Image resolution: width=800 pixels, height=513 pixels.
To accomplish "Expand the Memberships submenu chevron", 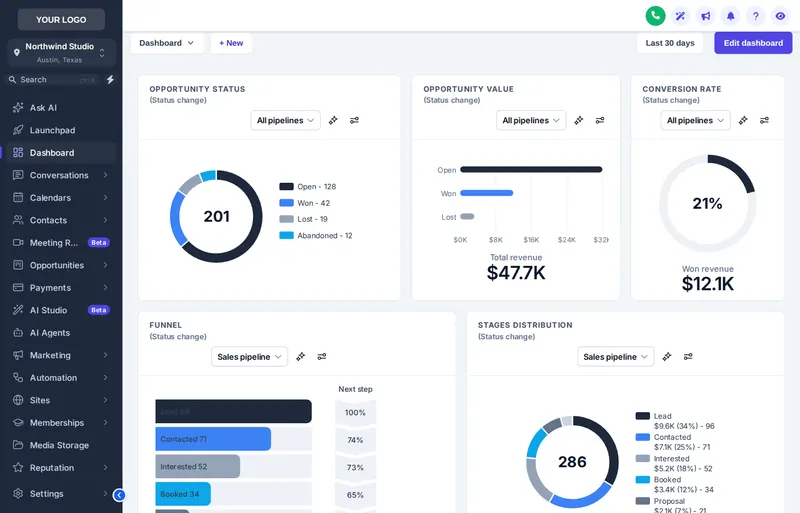I will (x=105, y=422).
